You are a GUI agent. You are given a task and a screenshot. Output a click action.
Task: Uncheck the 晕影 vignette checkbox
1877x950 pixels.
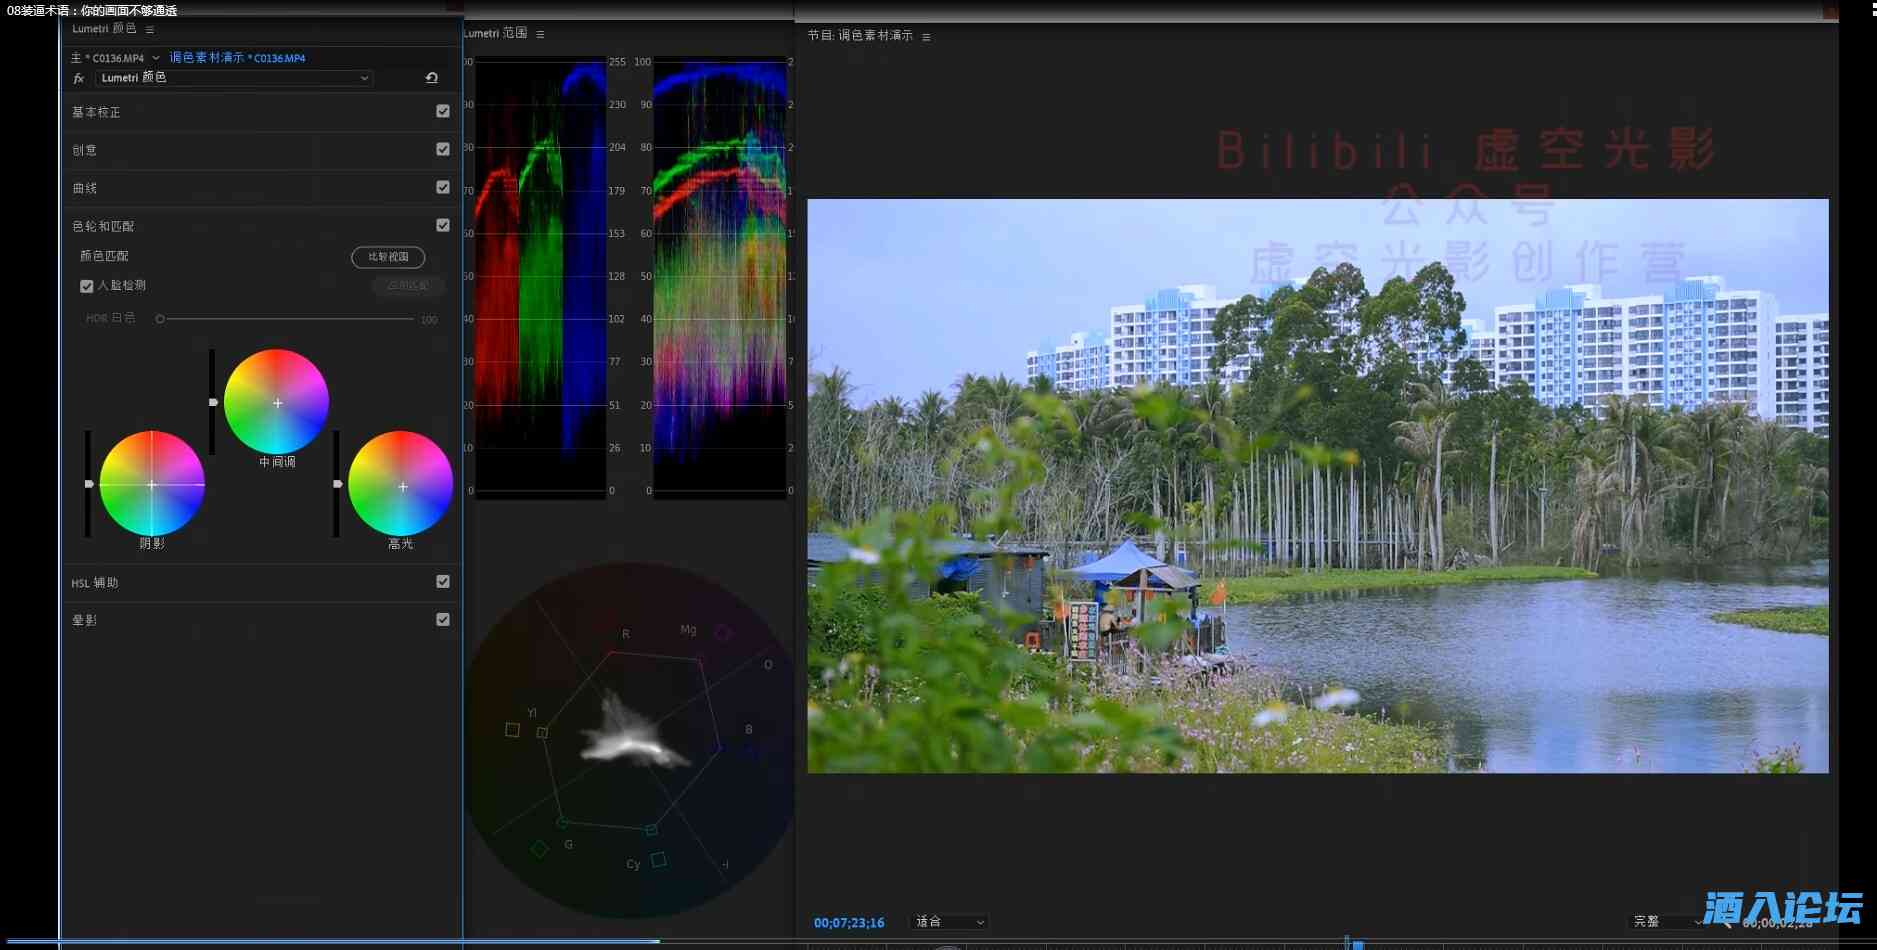pyautogui.click(x=443, y=619)
